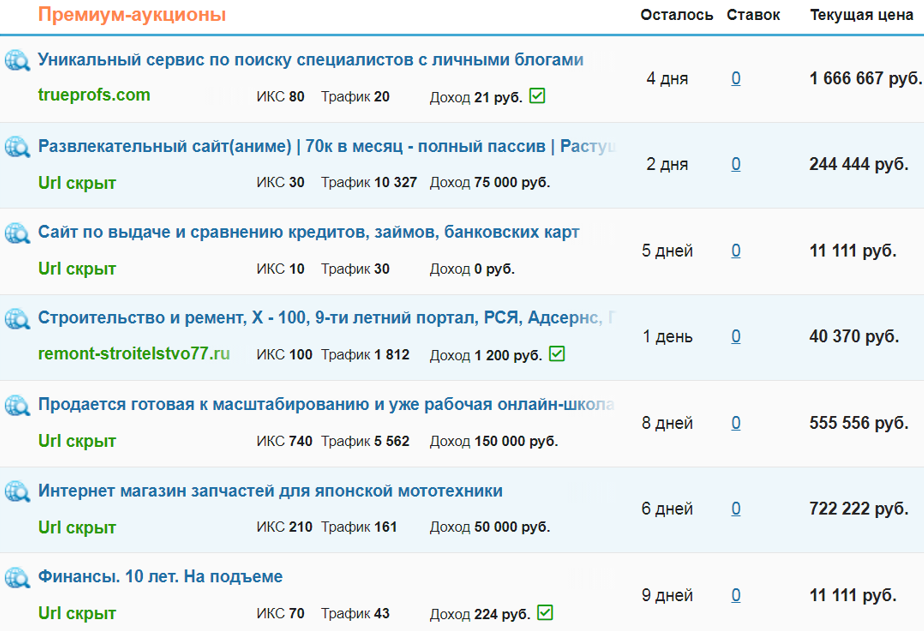The height and width of the screenshot is (631, 924).
Task: Open bids count for 555 556 руб. auction
Action: pyautogui.click(x=736, y=423)
